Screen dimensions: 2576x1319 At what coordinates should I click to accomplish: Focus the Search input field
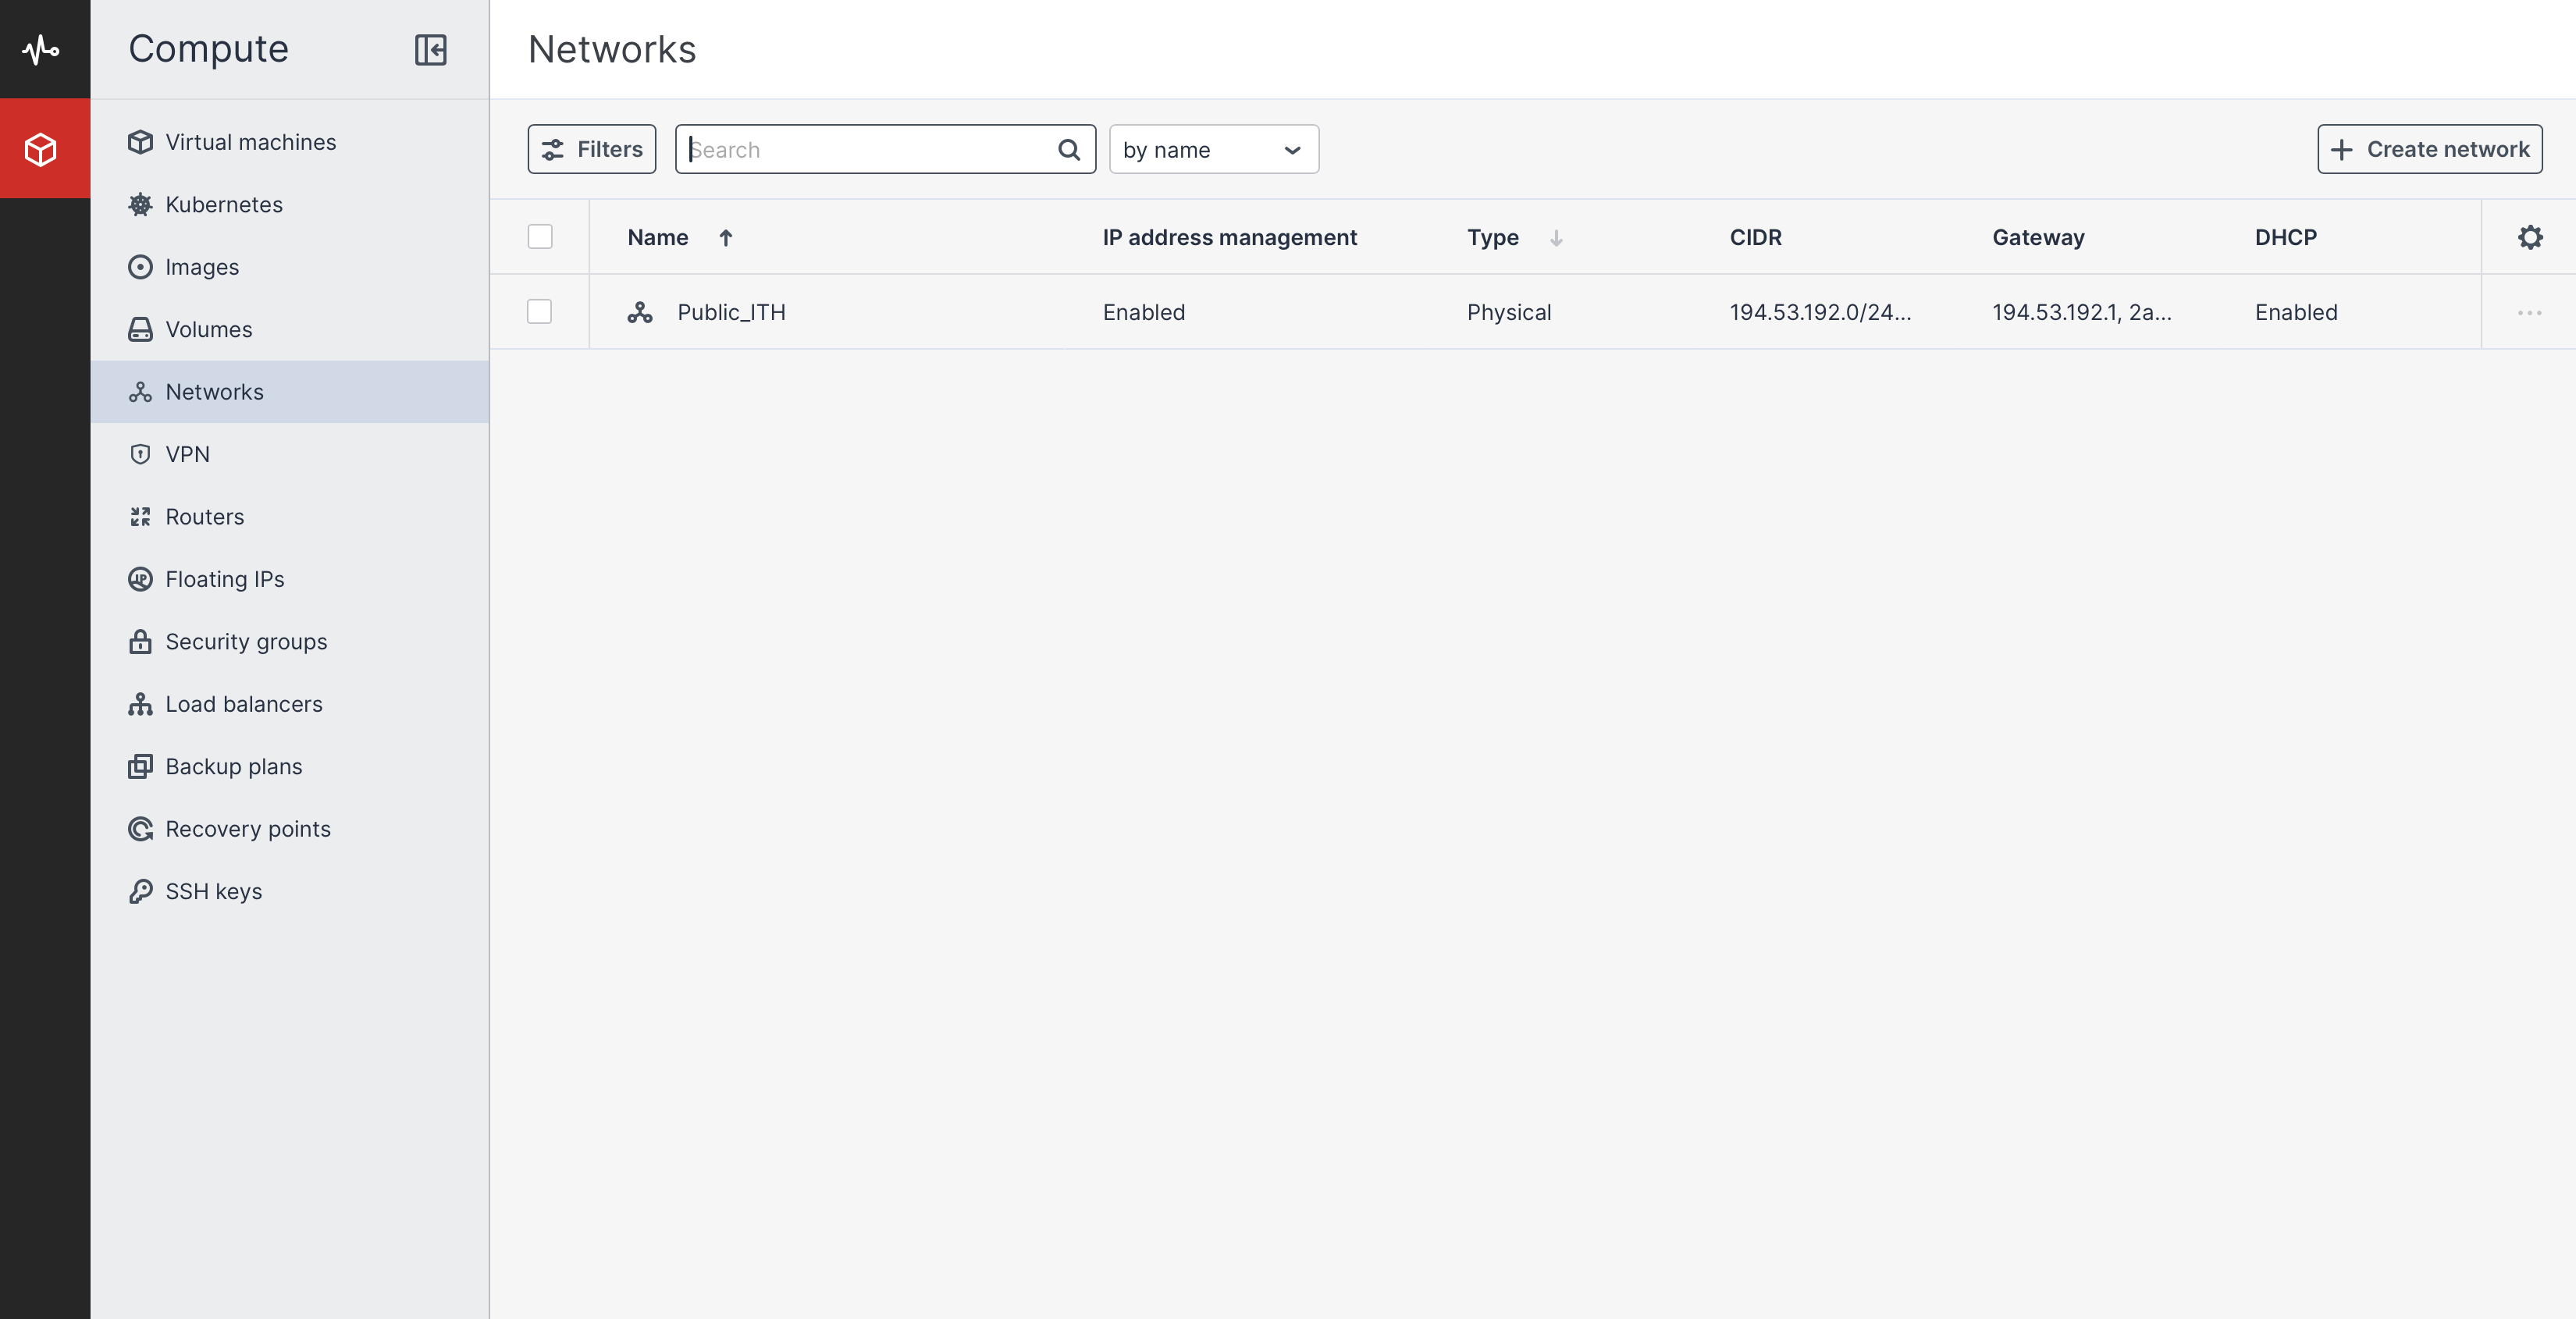tap(865, 150)
